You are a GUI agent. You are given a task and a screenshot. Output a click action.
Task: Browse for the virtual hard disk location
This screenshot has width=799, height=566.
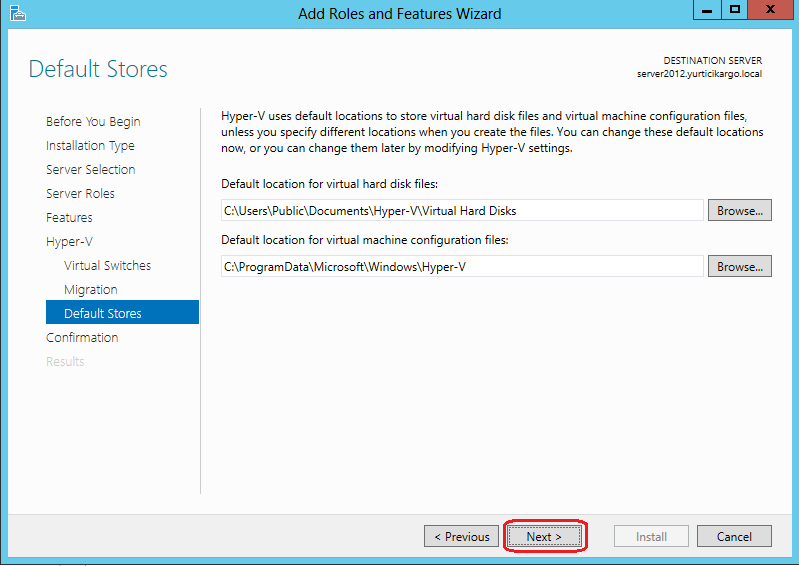[740, 210]
